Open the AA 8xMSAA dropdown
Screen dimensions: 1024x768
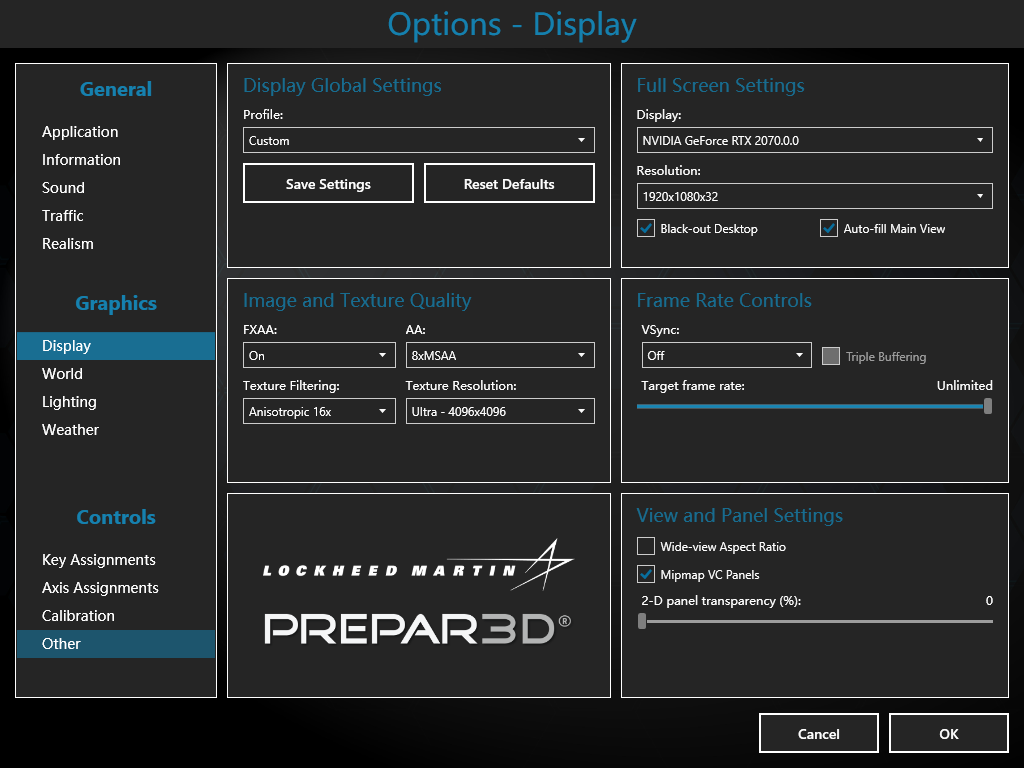pyautogui.click(x=499, y=356)
